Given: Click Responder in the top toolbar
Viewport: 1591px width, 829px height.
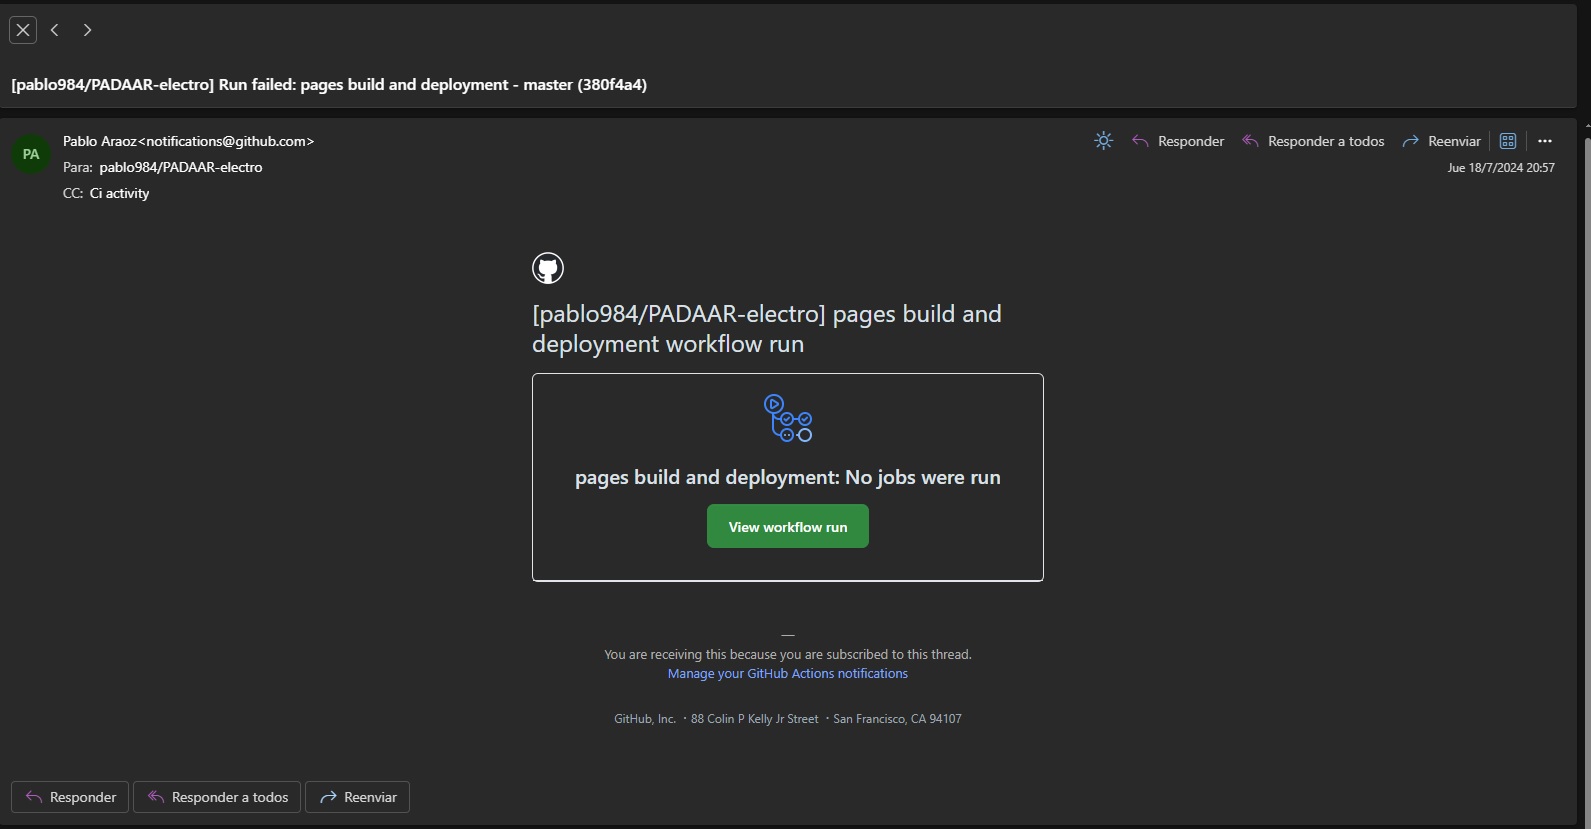Looking at the screenshot, I should 1178,141.
